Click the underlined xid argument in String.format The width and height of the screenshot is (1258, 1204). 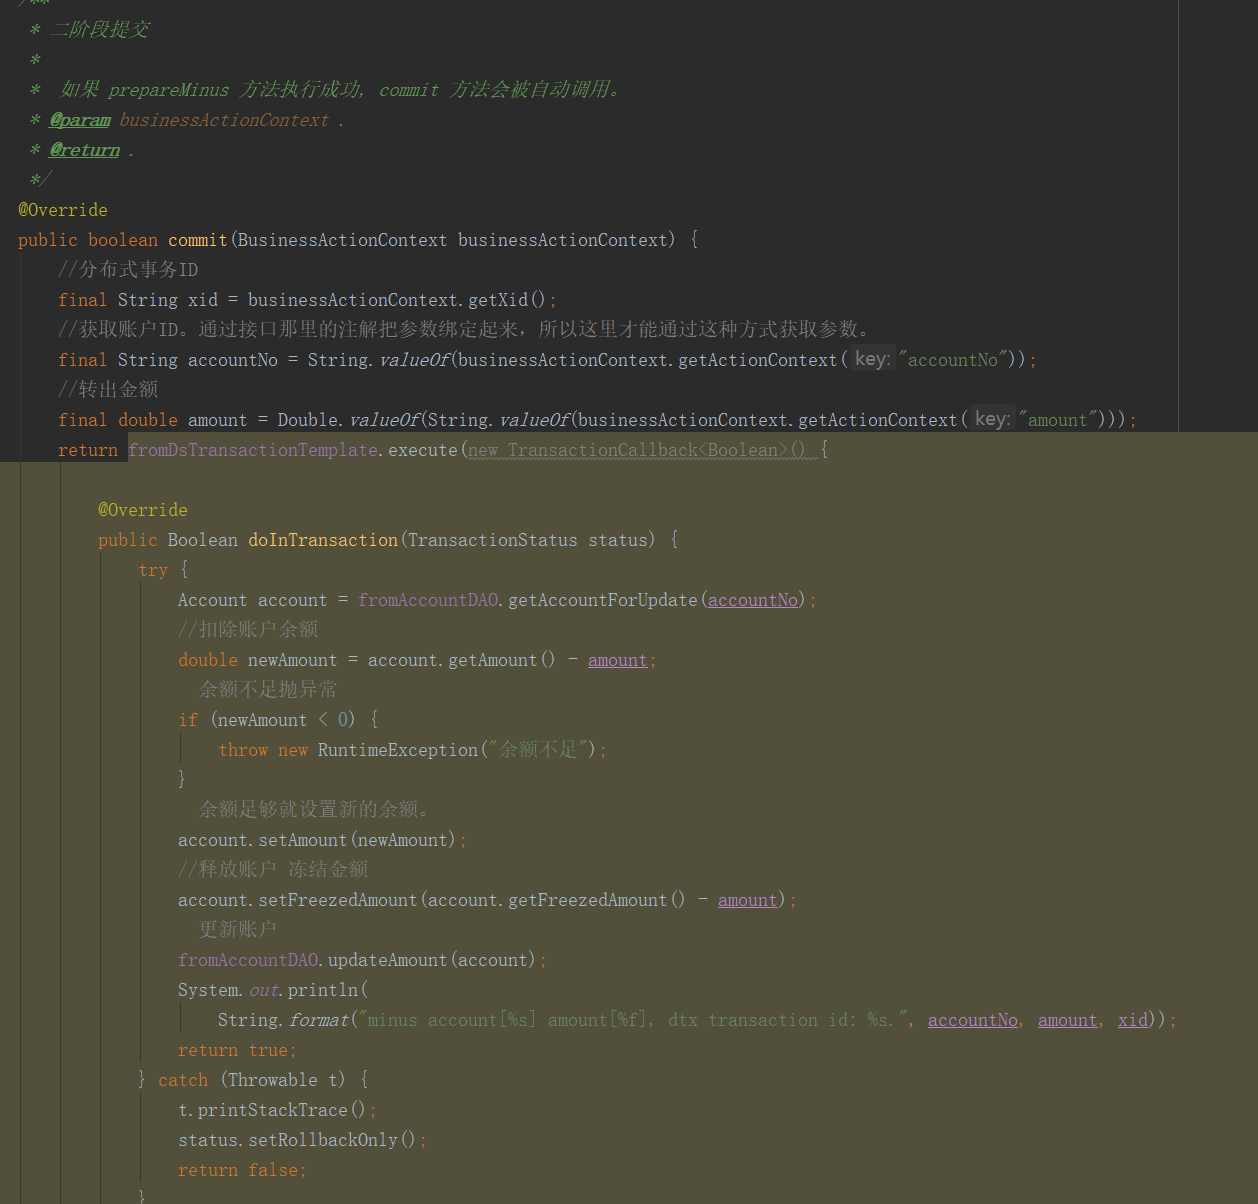click(1133, 1020)
